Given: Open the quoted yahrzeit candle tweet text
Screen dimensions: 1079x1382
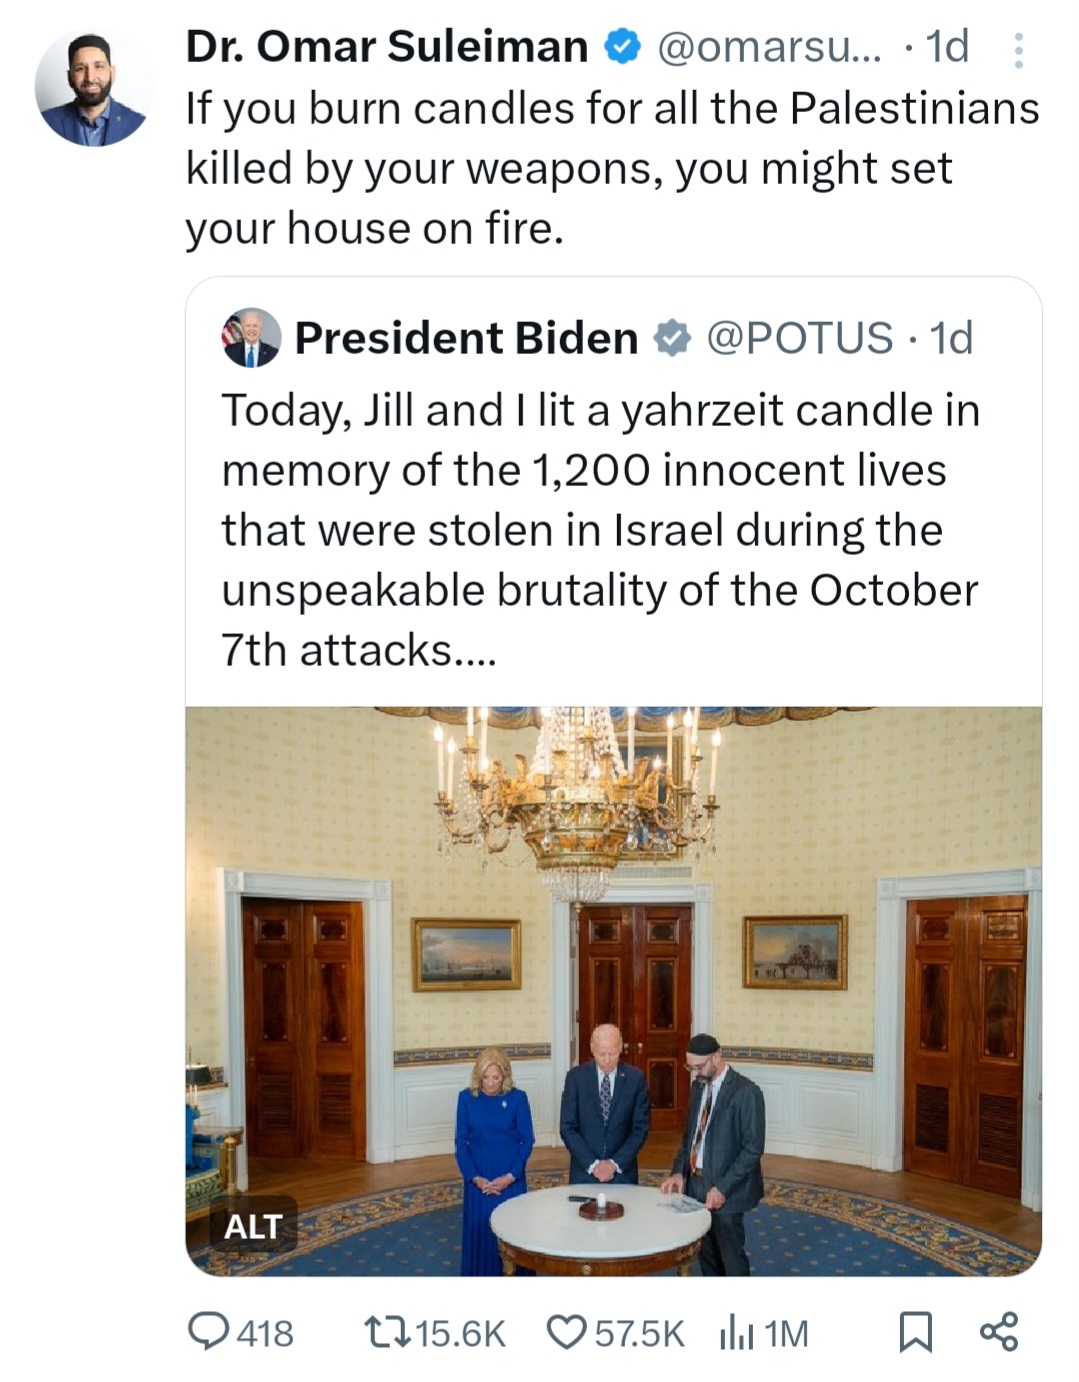Looking at the screenshot, I should pos(600,530).
